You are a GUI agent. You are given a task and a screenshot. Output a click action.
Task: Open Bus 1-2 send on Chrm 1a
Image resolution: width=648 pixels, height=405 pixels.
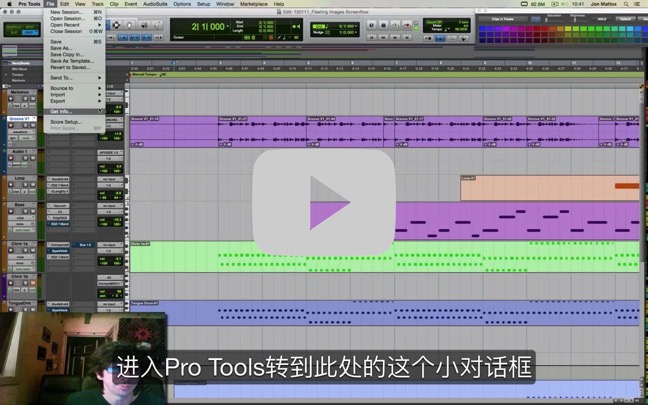click(84, 245)
